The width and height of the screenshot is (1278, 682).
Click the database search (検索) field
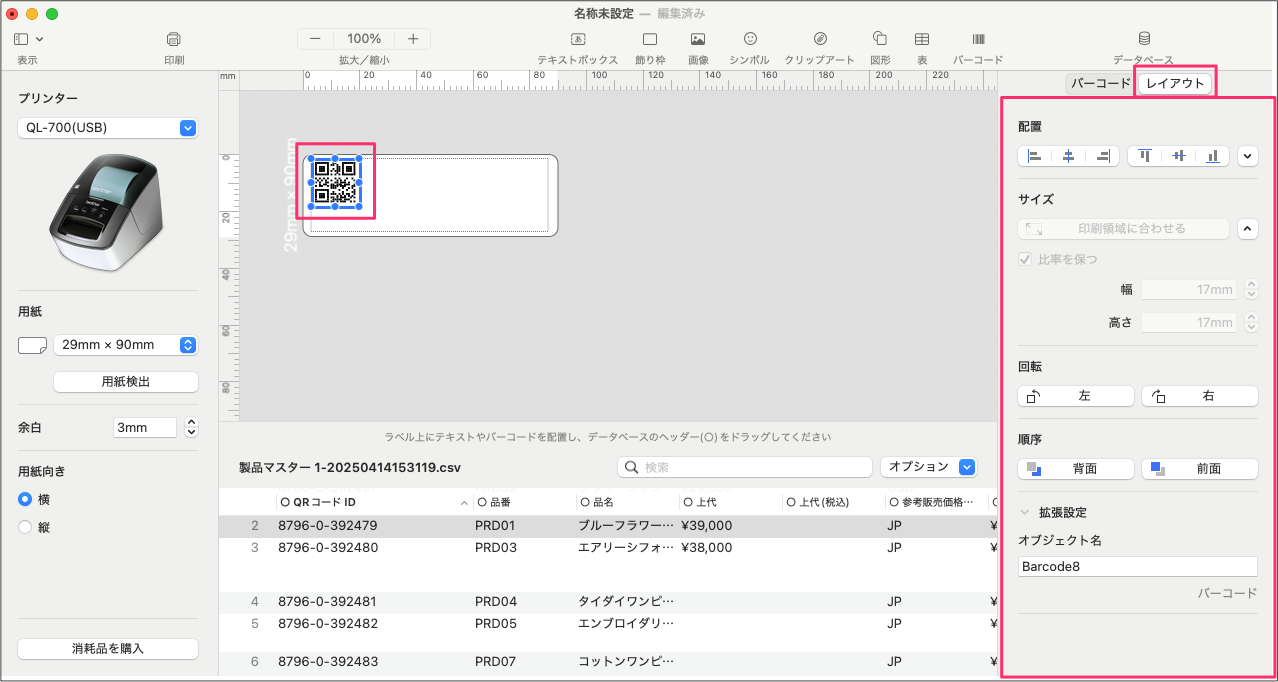pyautogui.click(x=745, y=467)
